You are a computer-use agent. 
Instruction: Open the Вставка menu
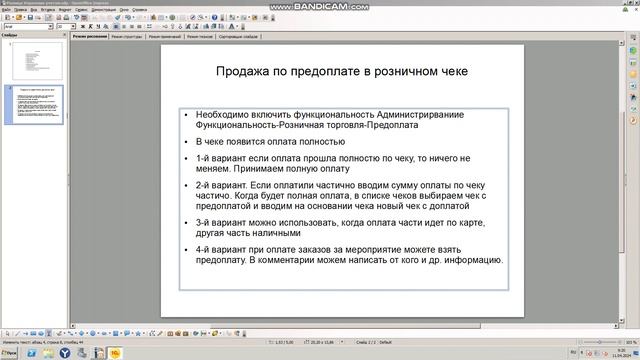[48, 9]
